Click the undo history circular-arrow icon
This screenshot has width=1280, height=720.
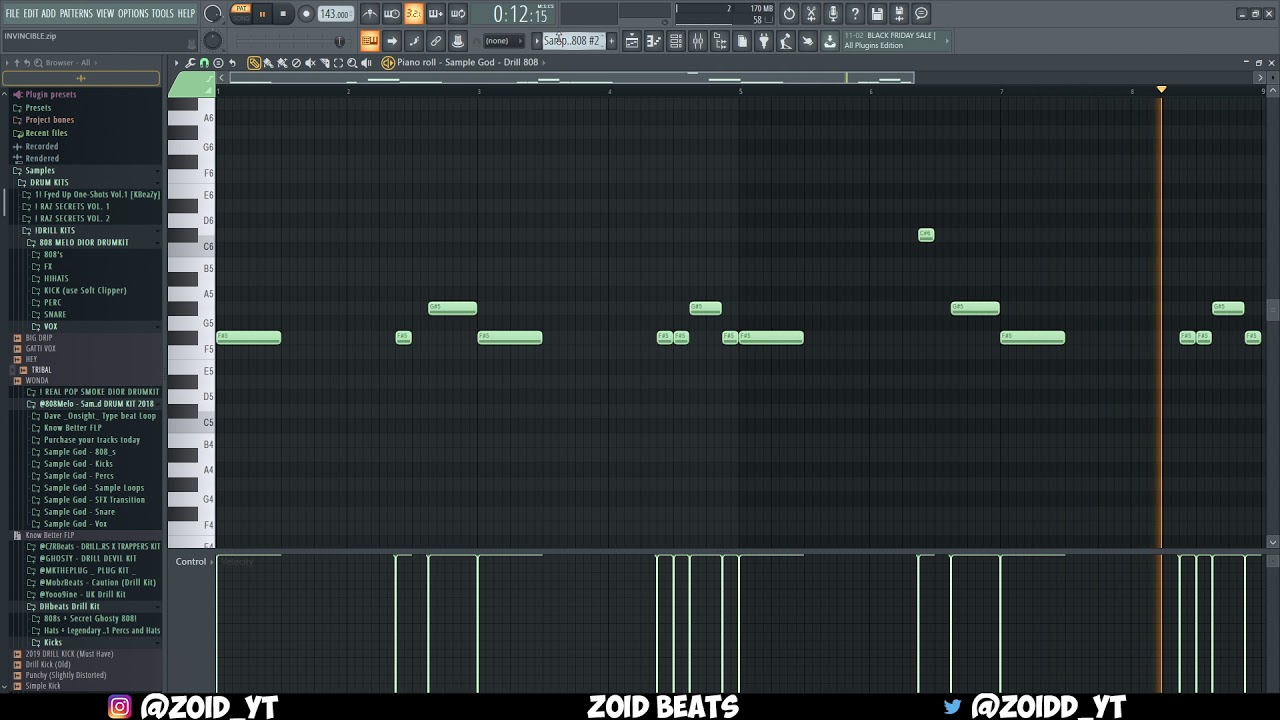[789, 14]
